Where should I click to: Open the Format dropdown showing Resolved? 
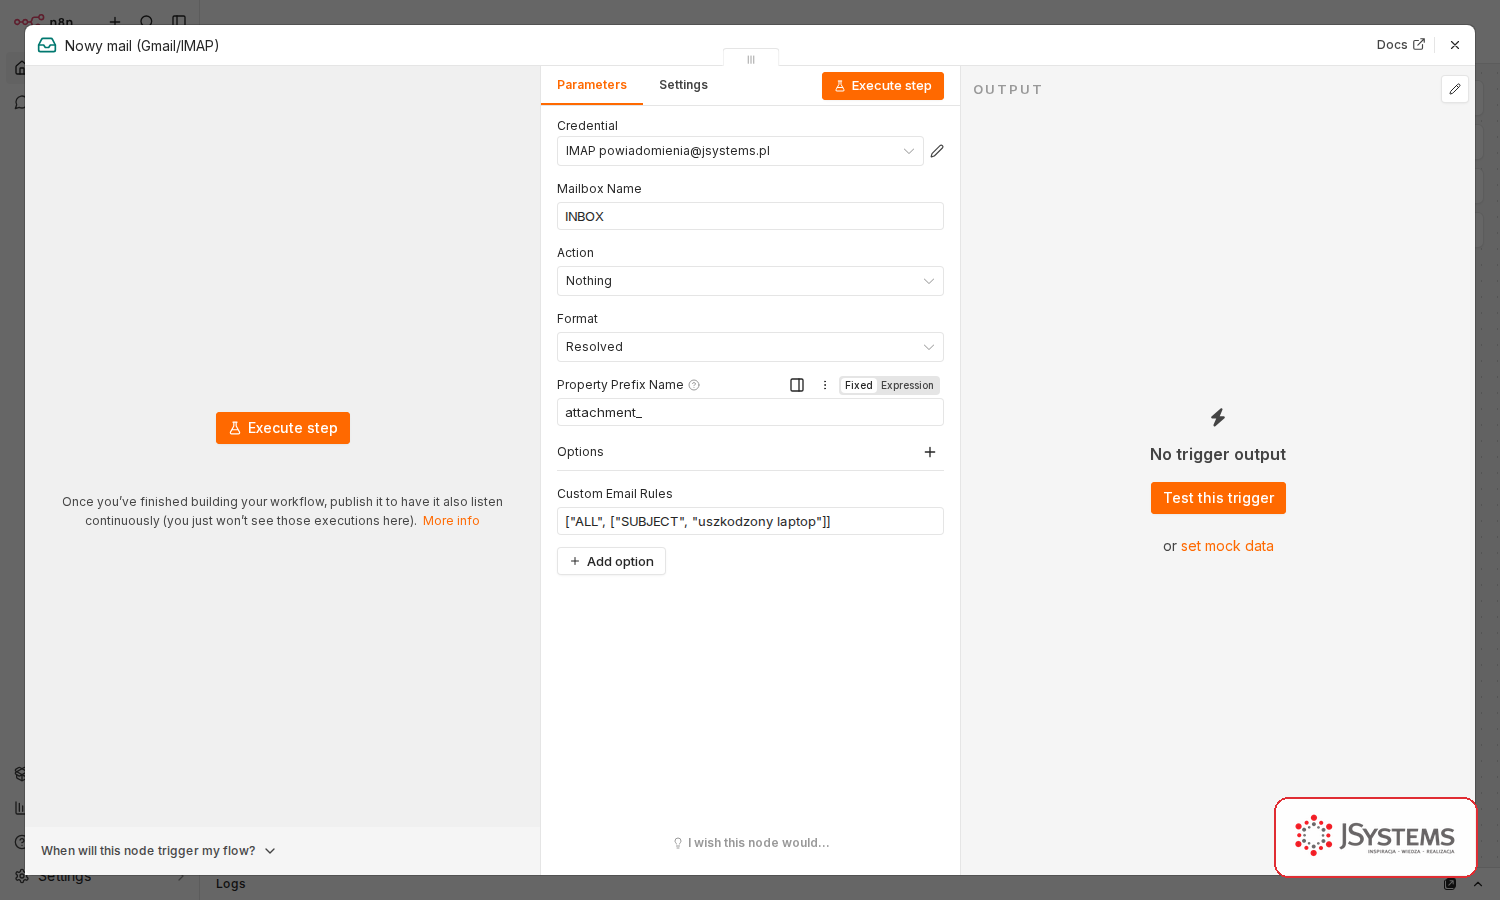point(750,347)
